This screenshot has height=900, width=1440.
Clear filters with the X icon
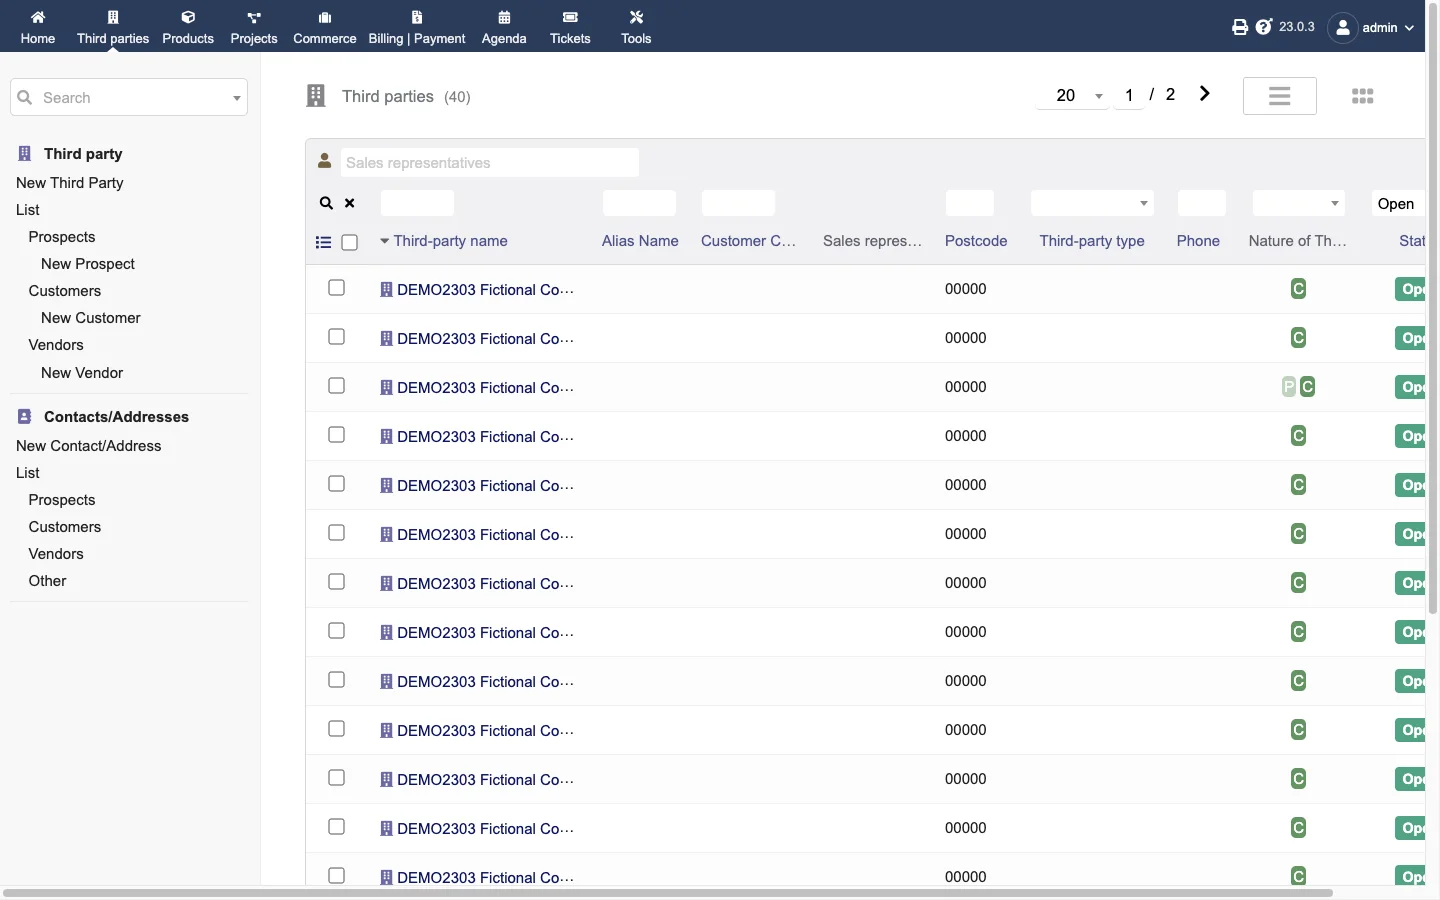[x=350, y=203]
